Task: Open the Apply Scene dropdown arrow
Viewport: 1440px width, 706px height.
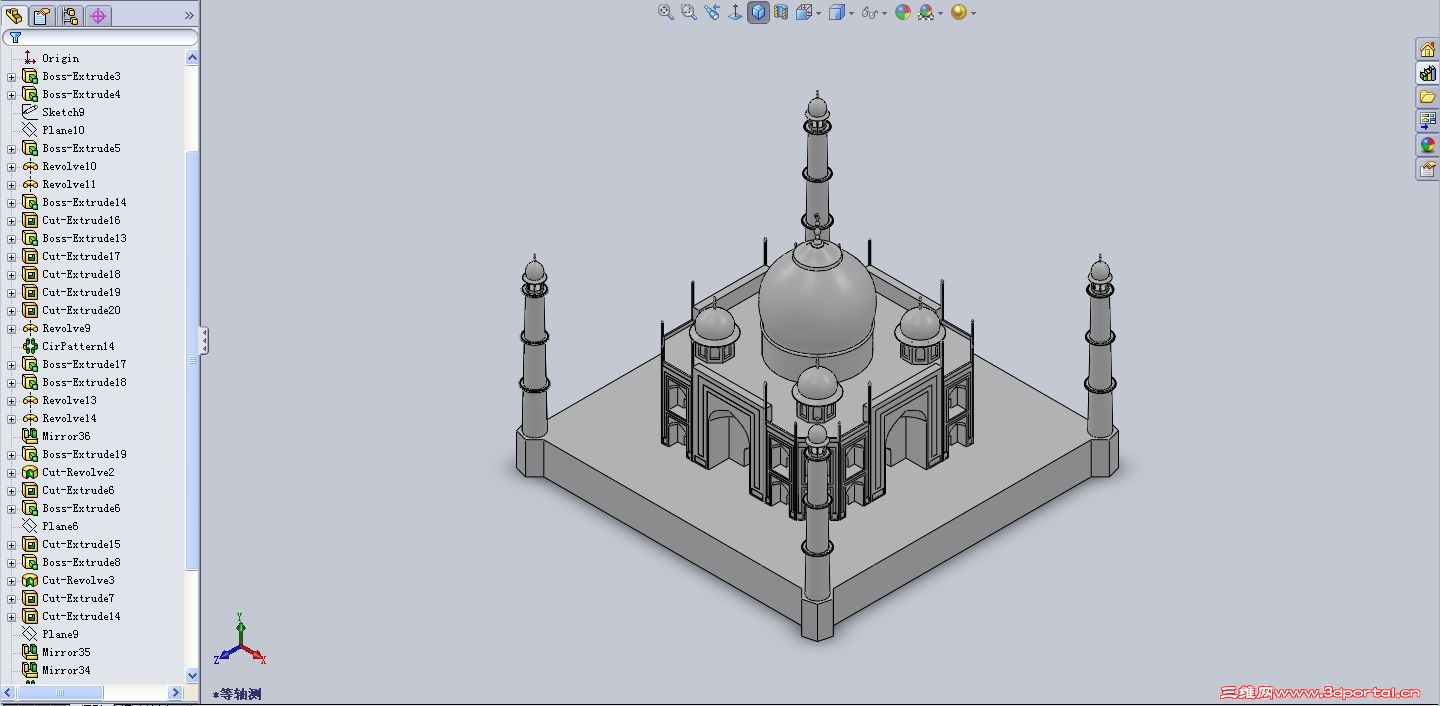Action: tap(941, 13)
